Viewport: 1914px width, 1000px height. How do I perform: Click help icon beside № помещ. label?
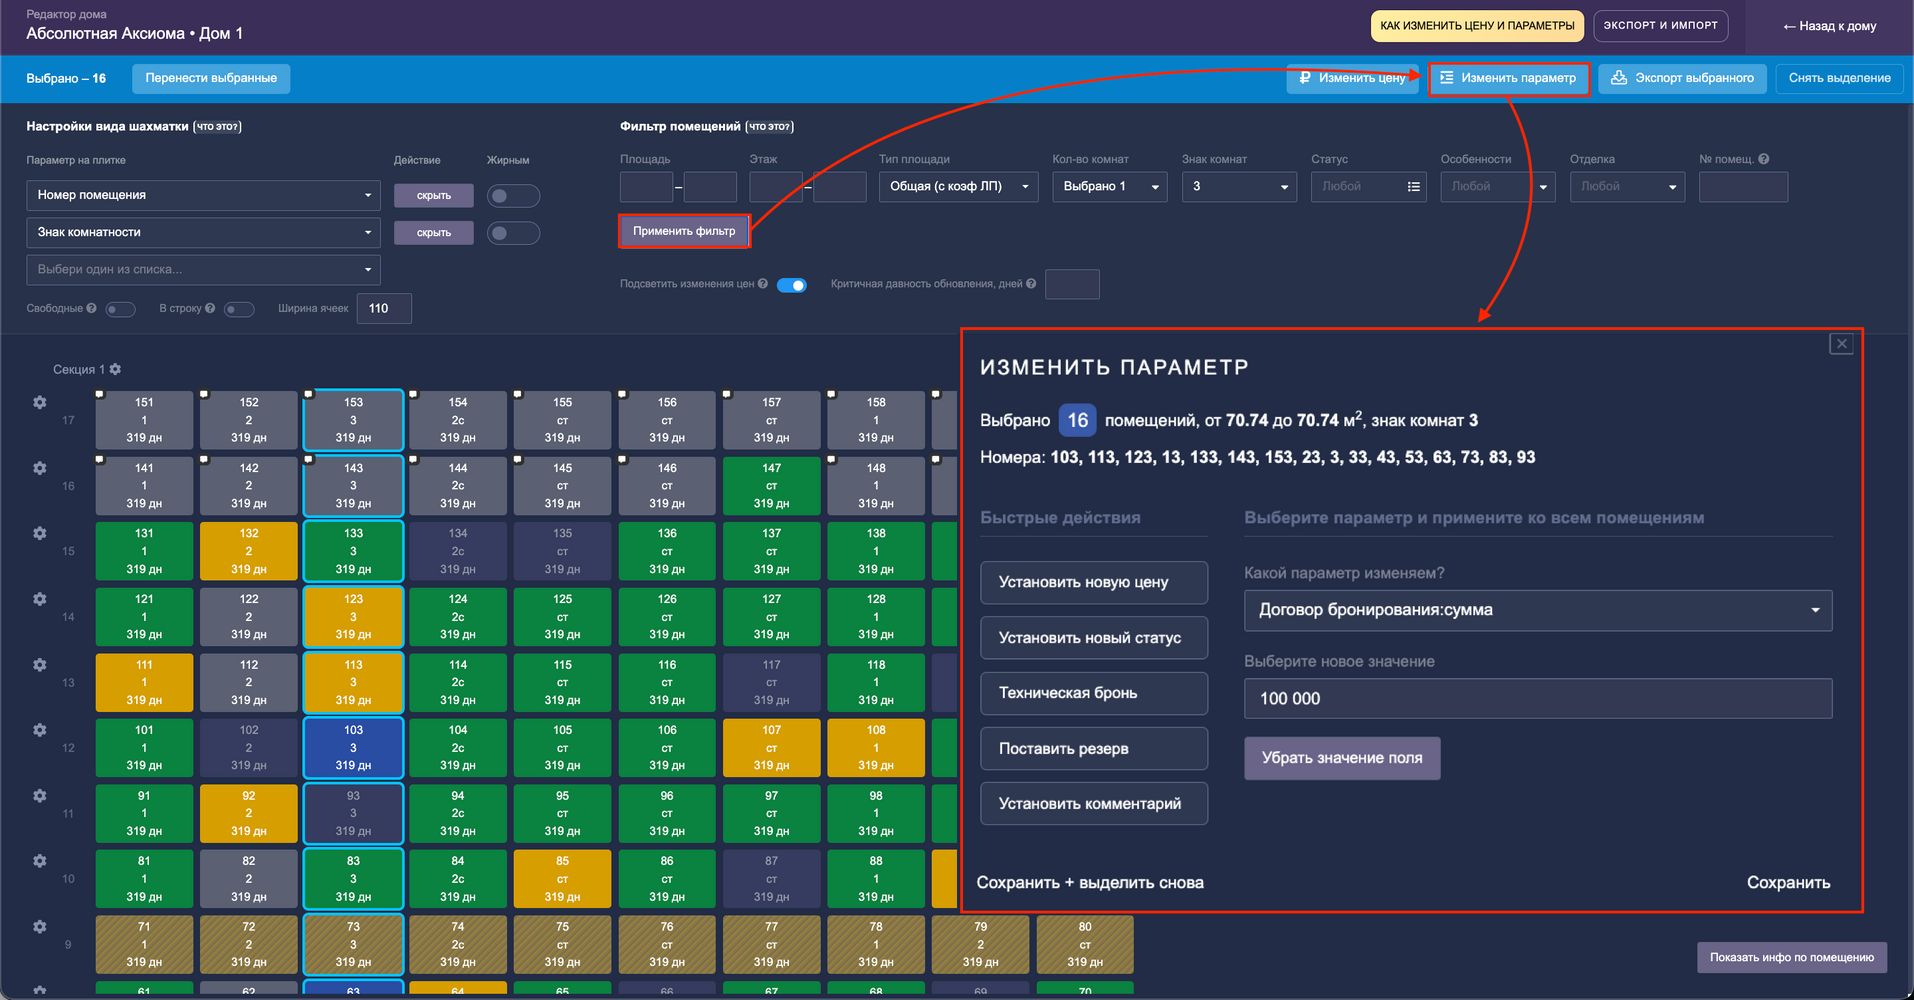point(1763,159)
